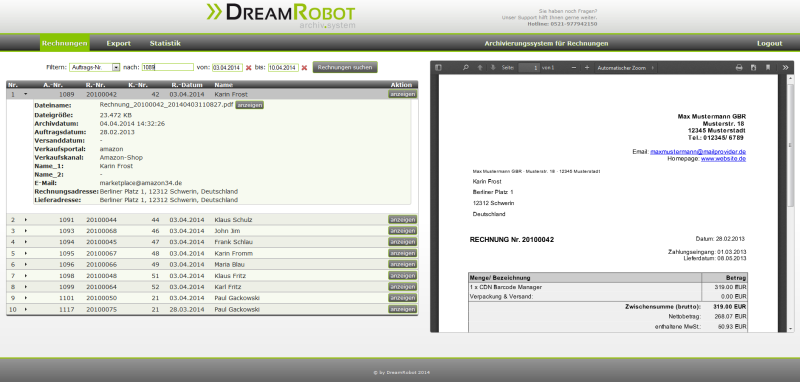Expand row 2 Klaus Schulz details

coord(25,220)
